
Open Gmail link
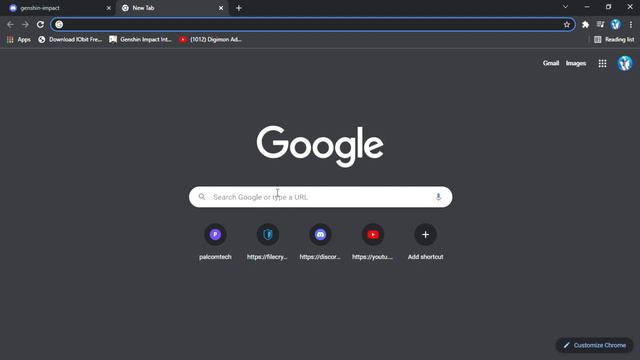pos(551,63)
